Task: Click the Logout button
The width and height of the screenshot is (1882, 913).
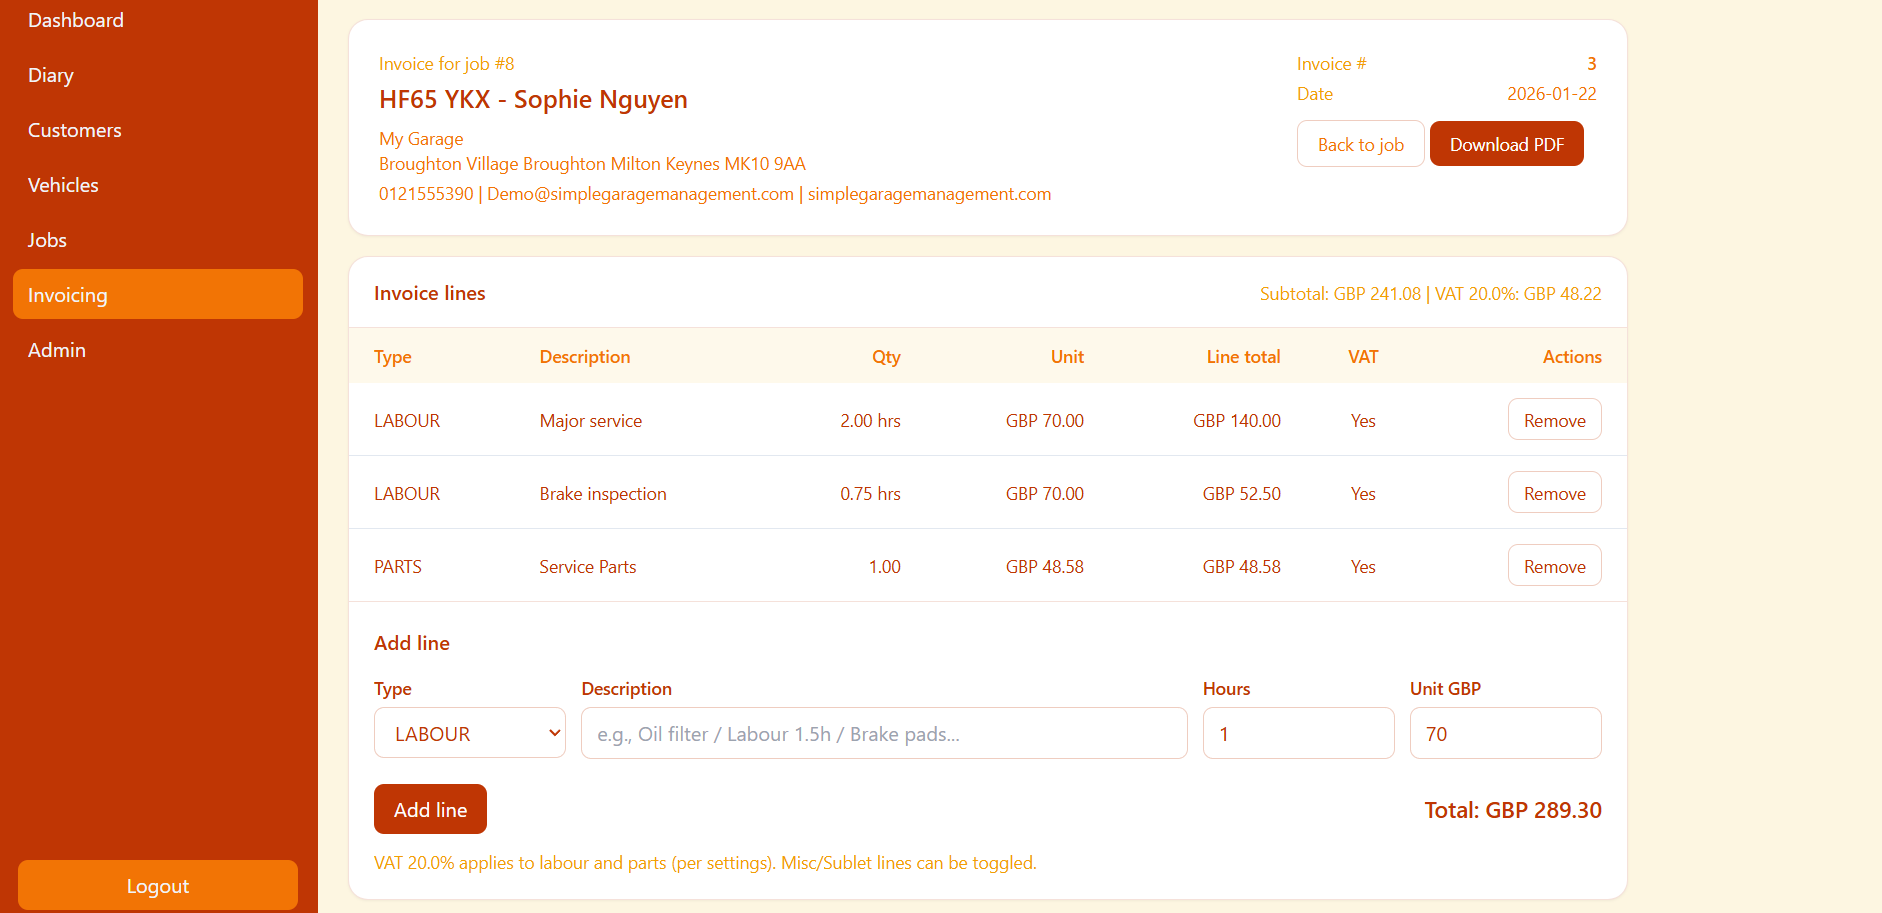Action: coord(158,886)
